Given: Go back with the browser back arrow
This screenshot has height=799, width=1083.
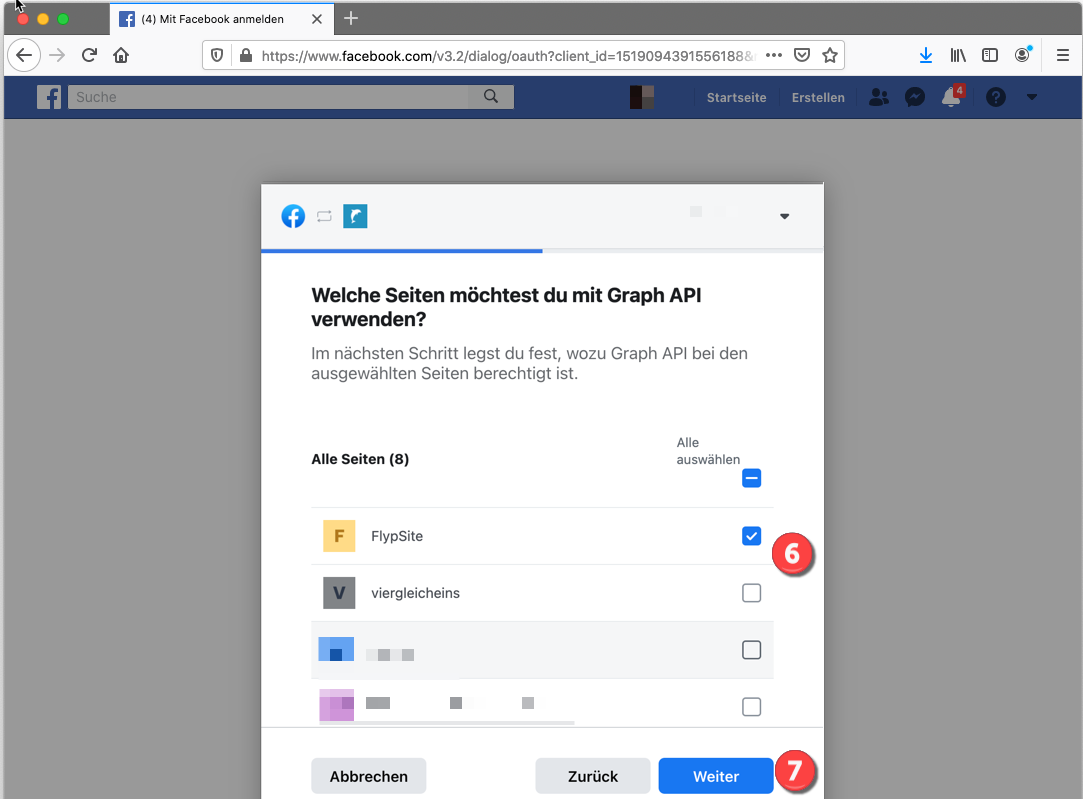Looking at the screenshot, I should point(24,55).
